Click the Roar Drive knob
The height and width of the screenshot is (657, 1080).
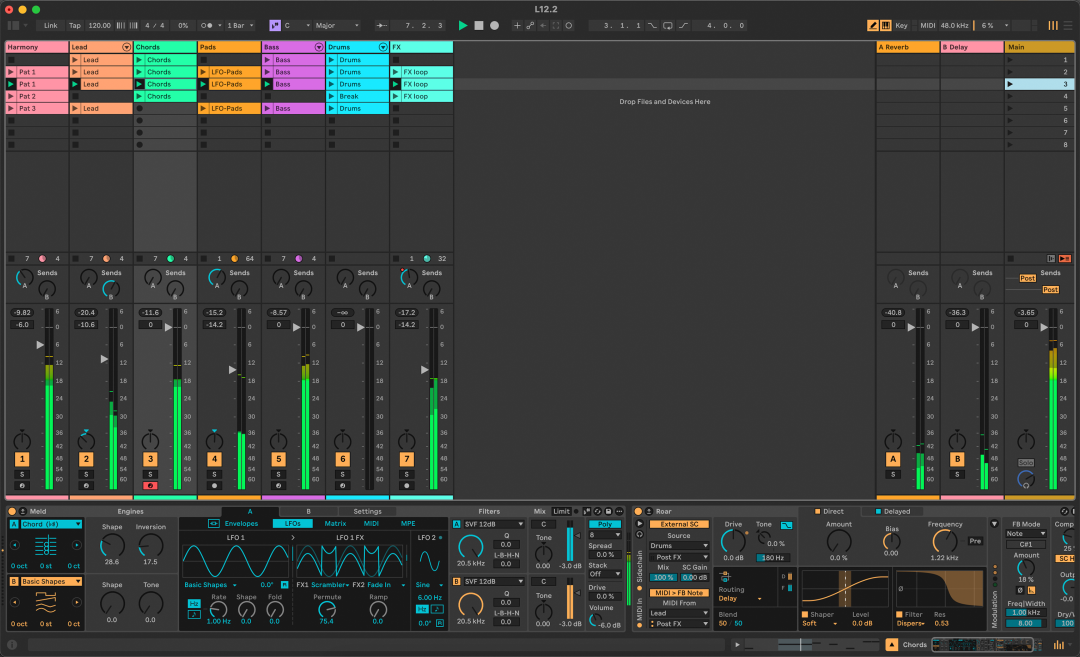(x=733, y=541)
